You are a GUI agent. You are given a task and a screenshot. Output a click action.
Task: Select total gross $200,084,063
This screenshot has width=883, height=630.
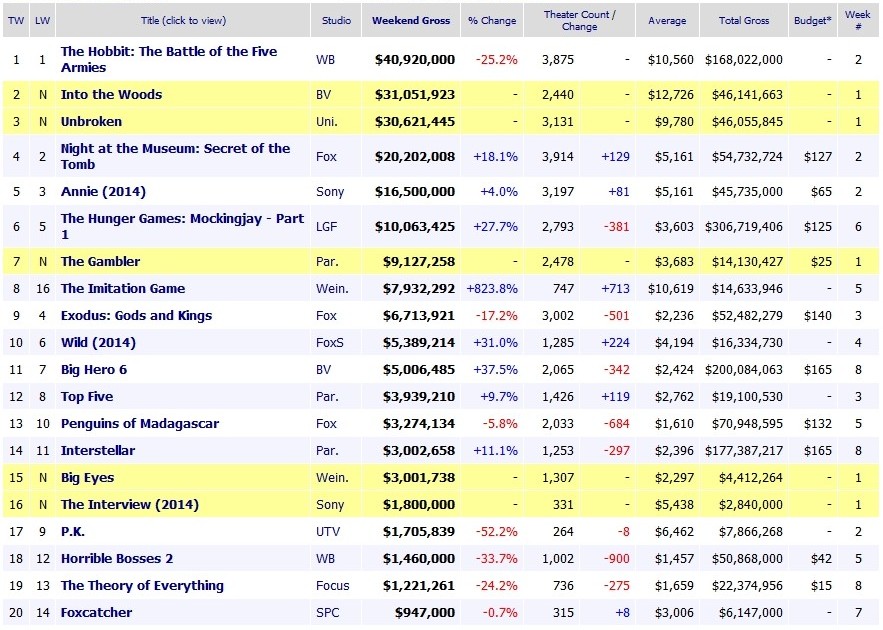[744, 369]
